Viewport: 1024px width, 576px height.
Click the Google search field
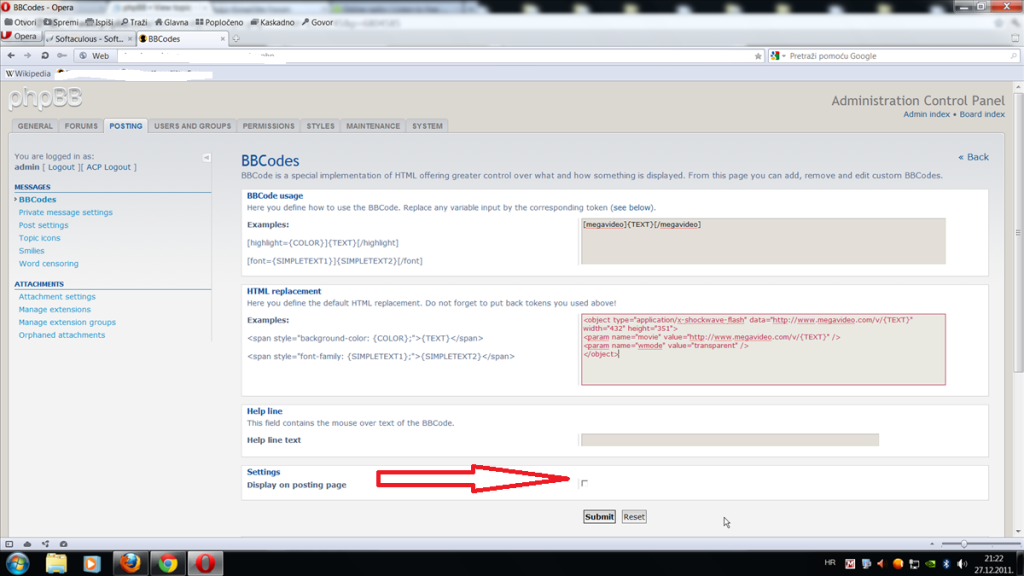pos(898,56)
